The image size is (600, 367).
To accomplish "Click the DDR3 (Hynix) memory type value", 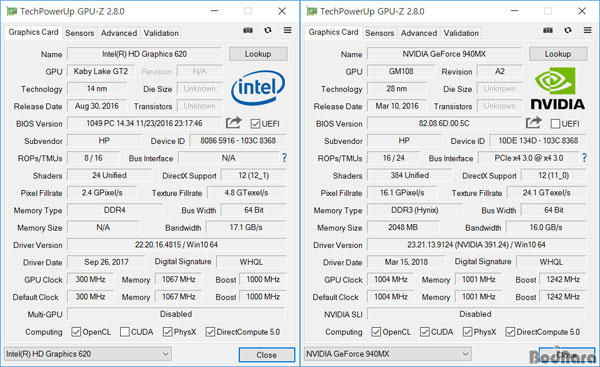I will [x=414, y=210].
